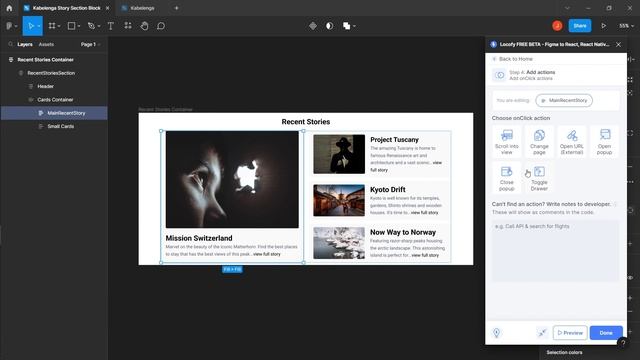The image size is (640, 360).
Task: Open the 55% zoom dropdown
Action: [x=626, y=26]
